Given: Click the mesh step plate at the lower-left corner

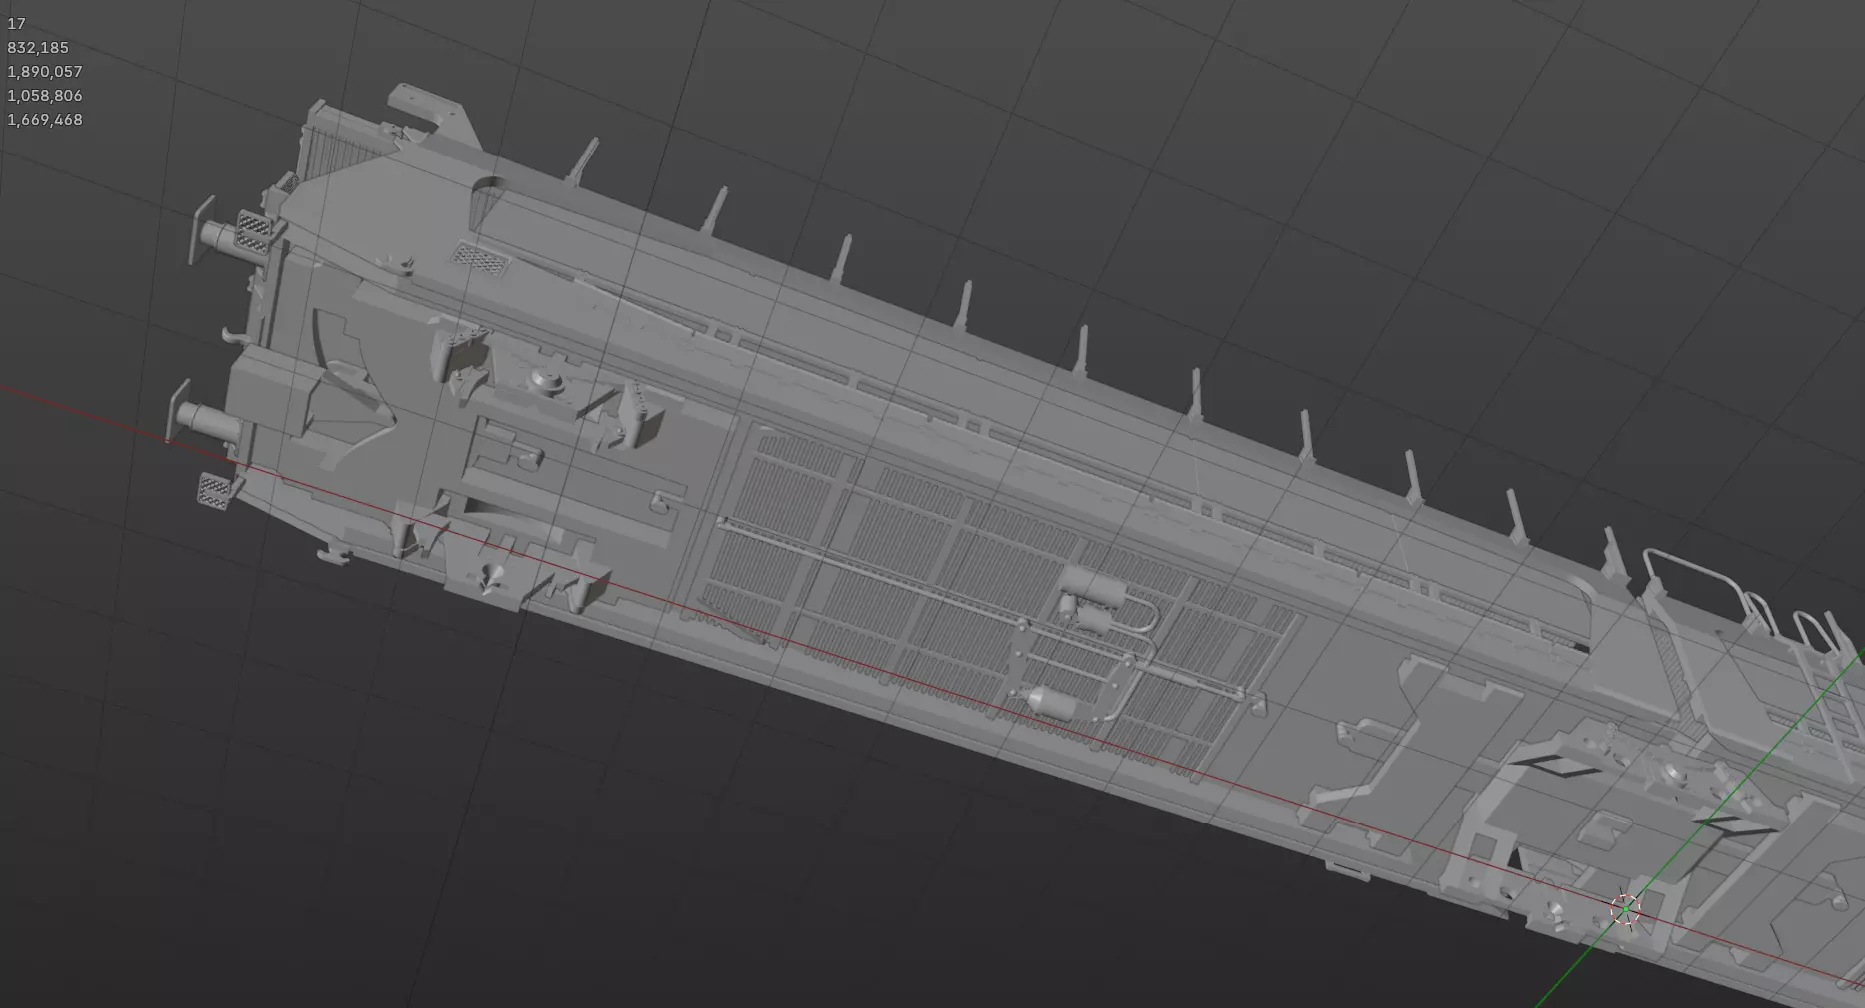Looking at the screenshot, I should (217, 492).
